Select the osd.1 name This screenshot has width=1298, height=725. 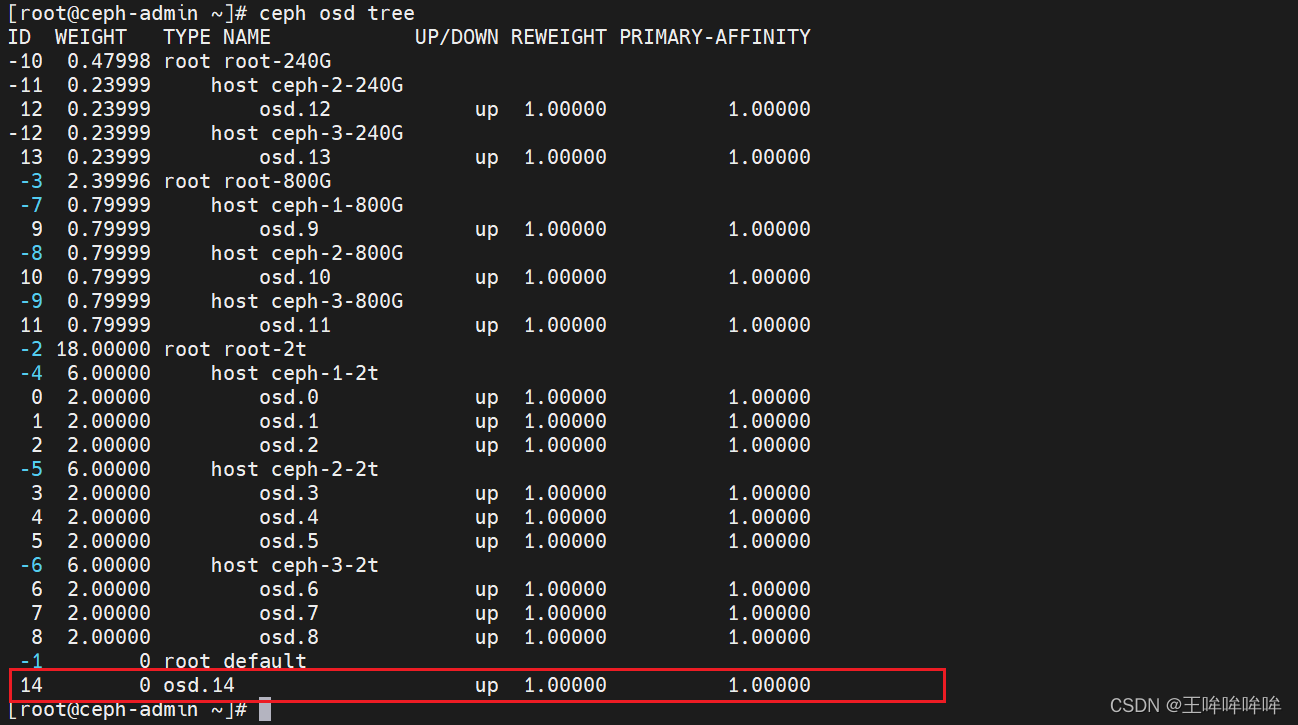click(x=289, y=421)
